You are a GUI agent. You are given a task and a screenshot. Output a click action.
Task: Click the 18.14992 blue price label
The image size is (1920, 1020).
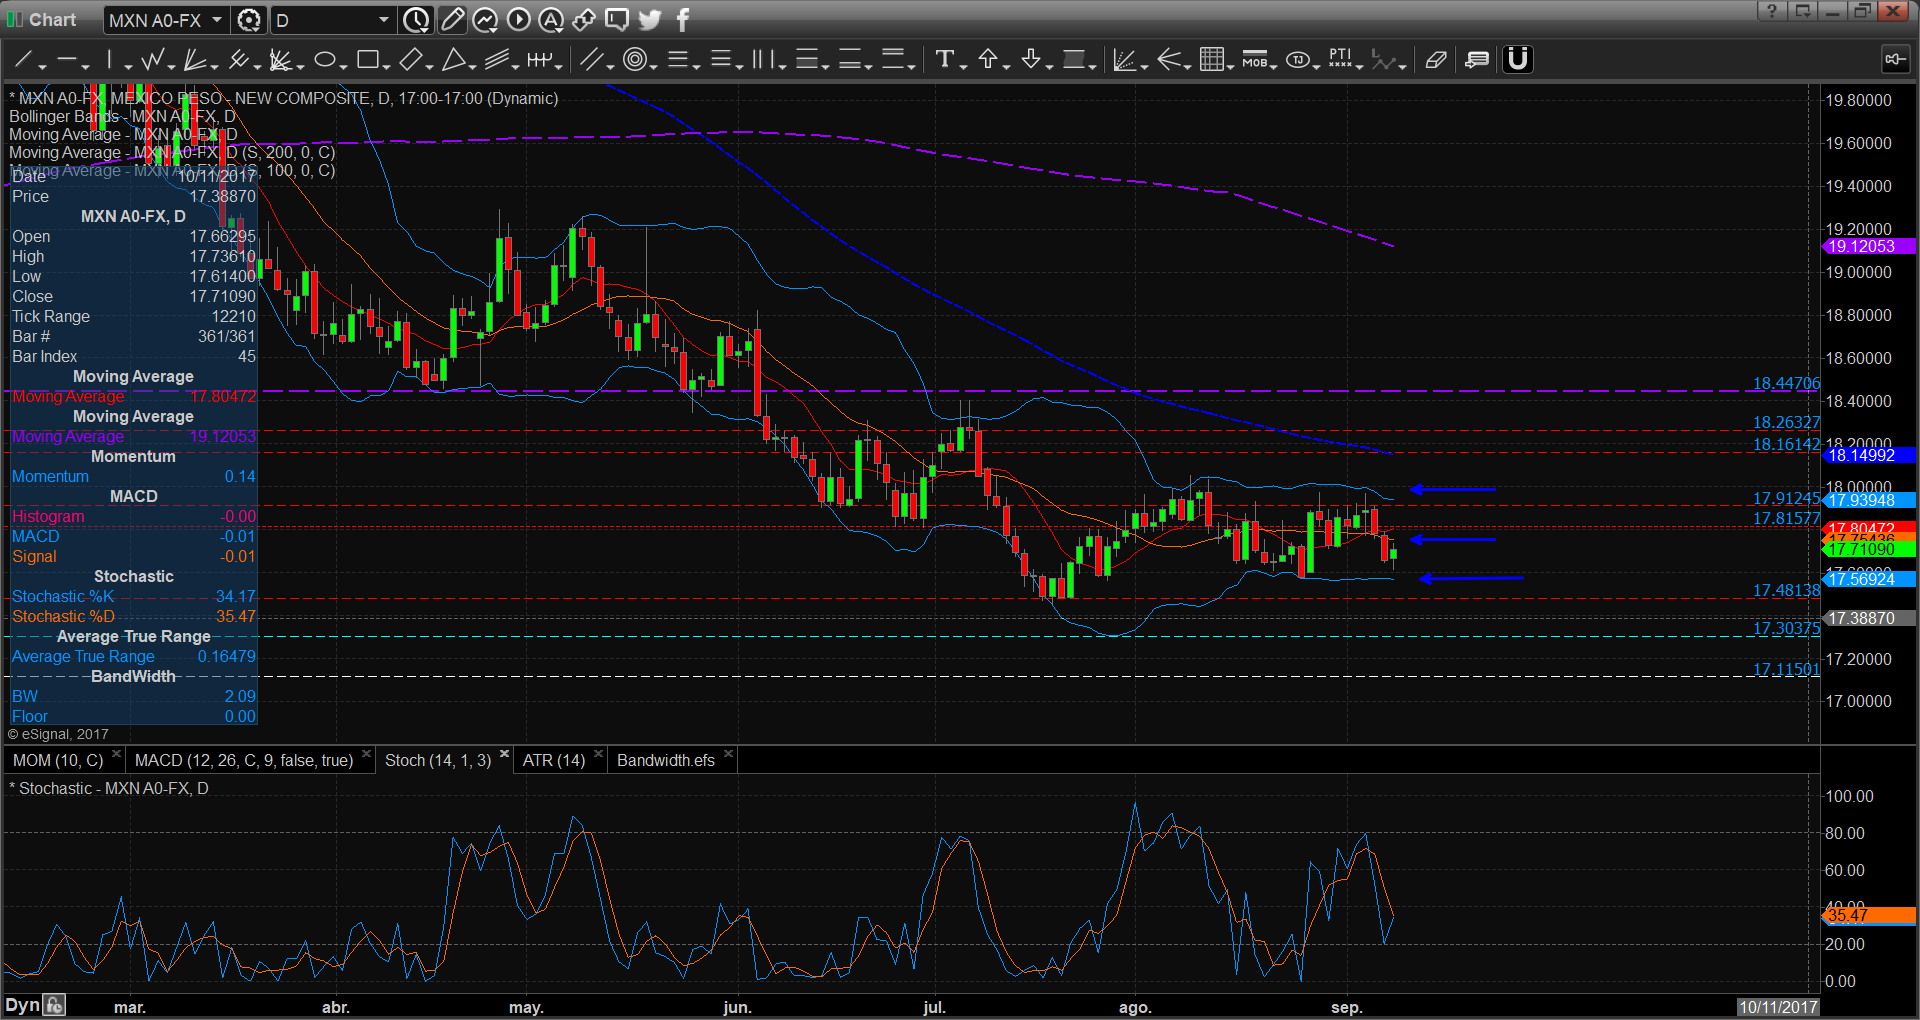1869,456
